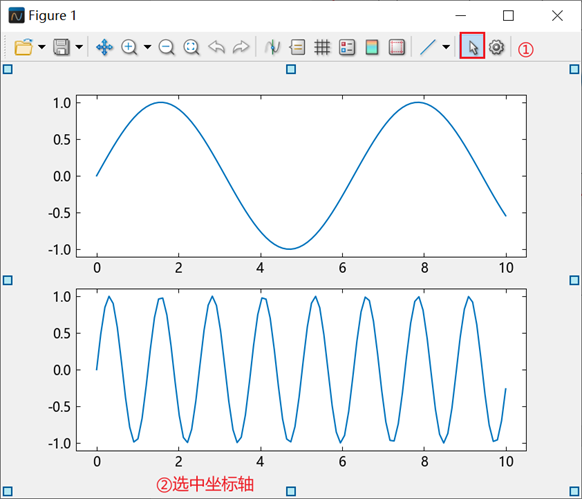Click upper plot y-axis label 0.5
This screenshot has height=499, width=582.
[x=62, y=140]
